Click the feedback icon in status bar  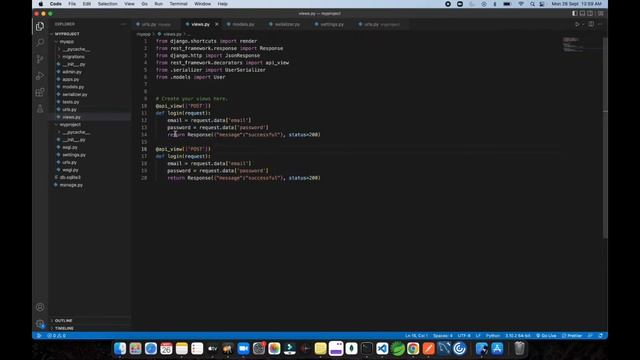pos(590,336)
